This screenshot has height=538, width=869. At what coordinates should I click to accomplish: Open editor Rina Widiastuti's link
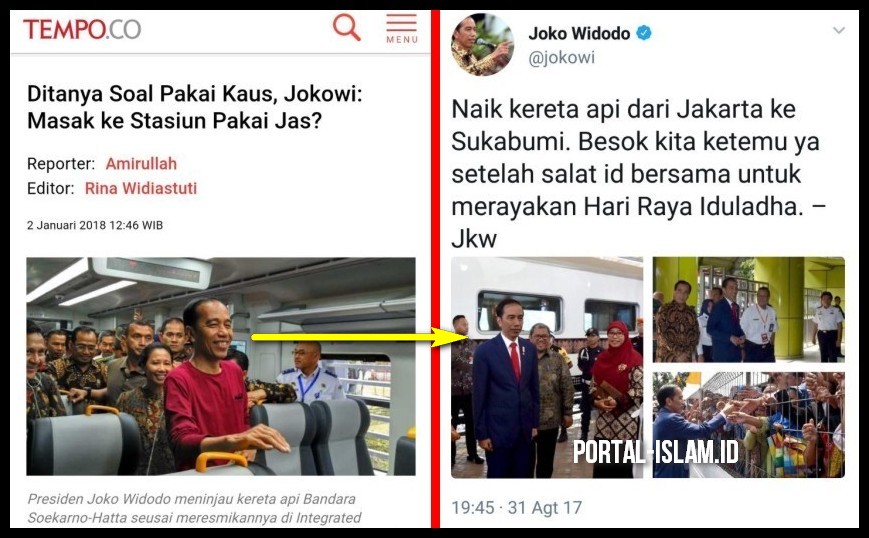pyautogui.click(x=141, y=188)
